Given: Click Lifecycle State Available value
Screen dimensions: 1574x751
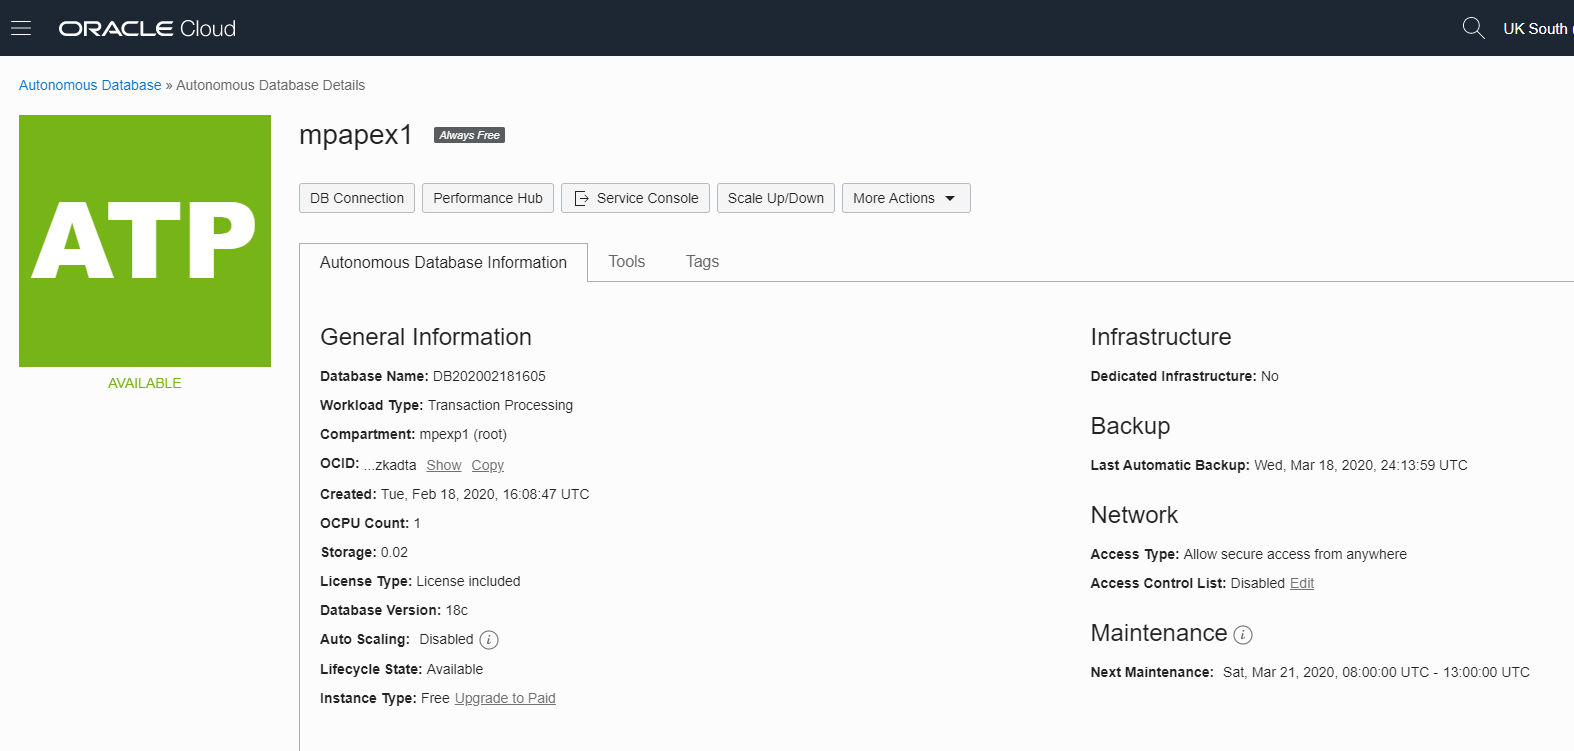Looking at the screenshot, I should (x=455, y=669).
